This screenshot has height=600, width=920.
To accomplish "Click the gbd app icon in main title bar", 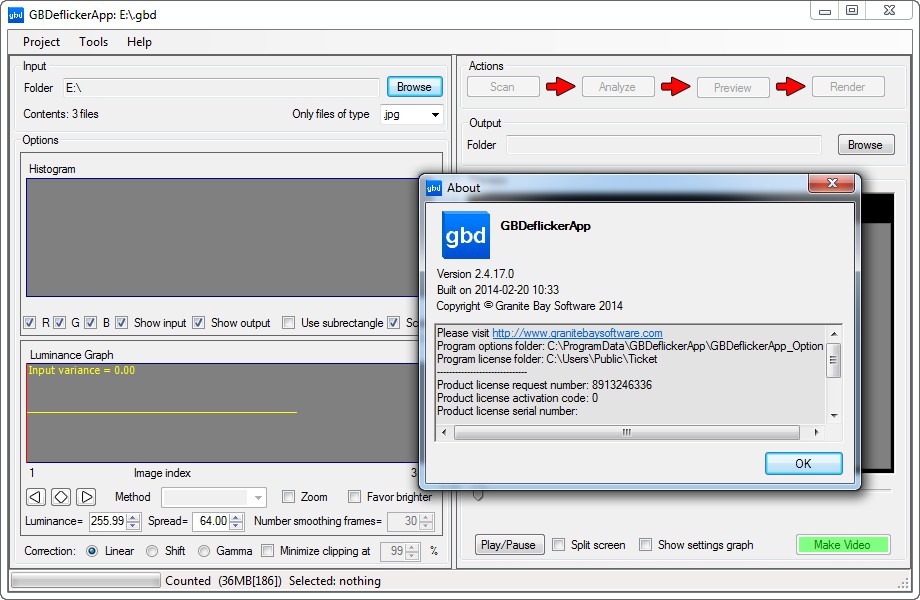I will (x=16, y=15).
